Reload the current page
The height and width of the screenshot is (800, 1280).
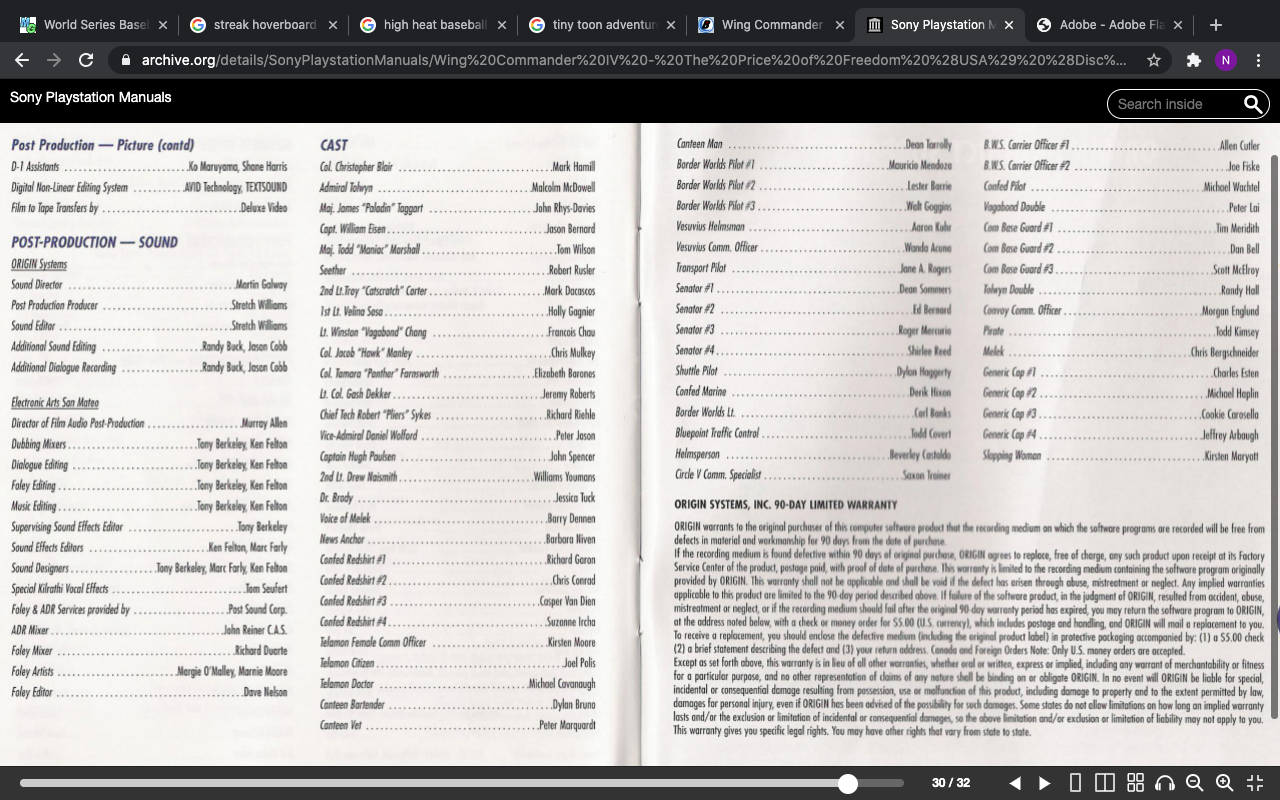click(x=86, y=60)
